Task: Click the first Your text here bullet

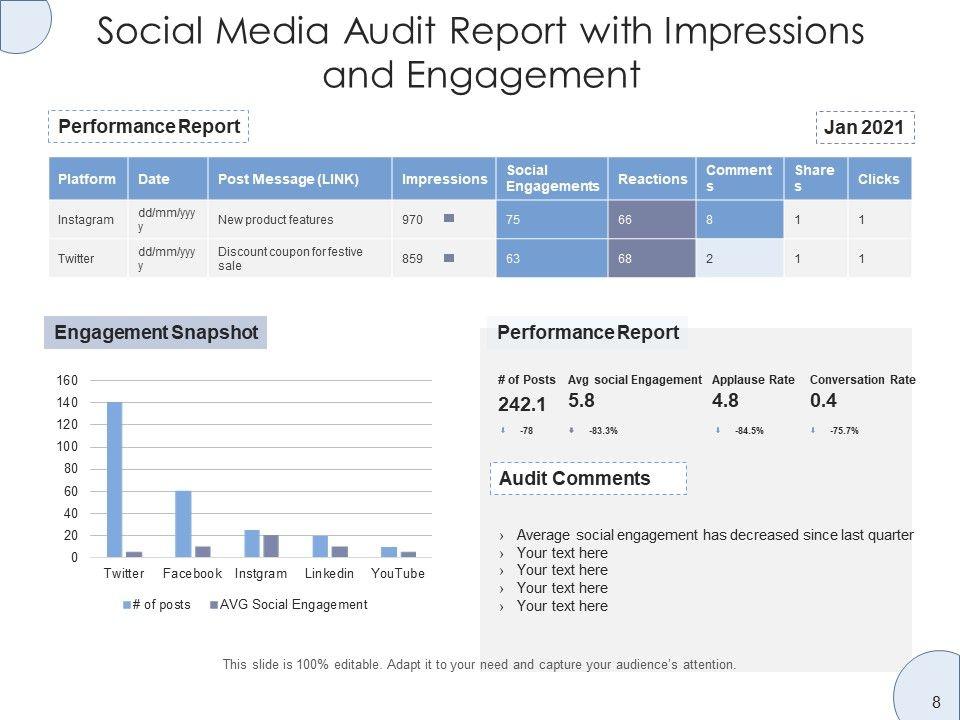Action: (x=562, y=553)
